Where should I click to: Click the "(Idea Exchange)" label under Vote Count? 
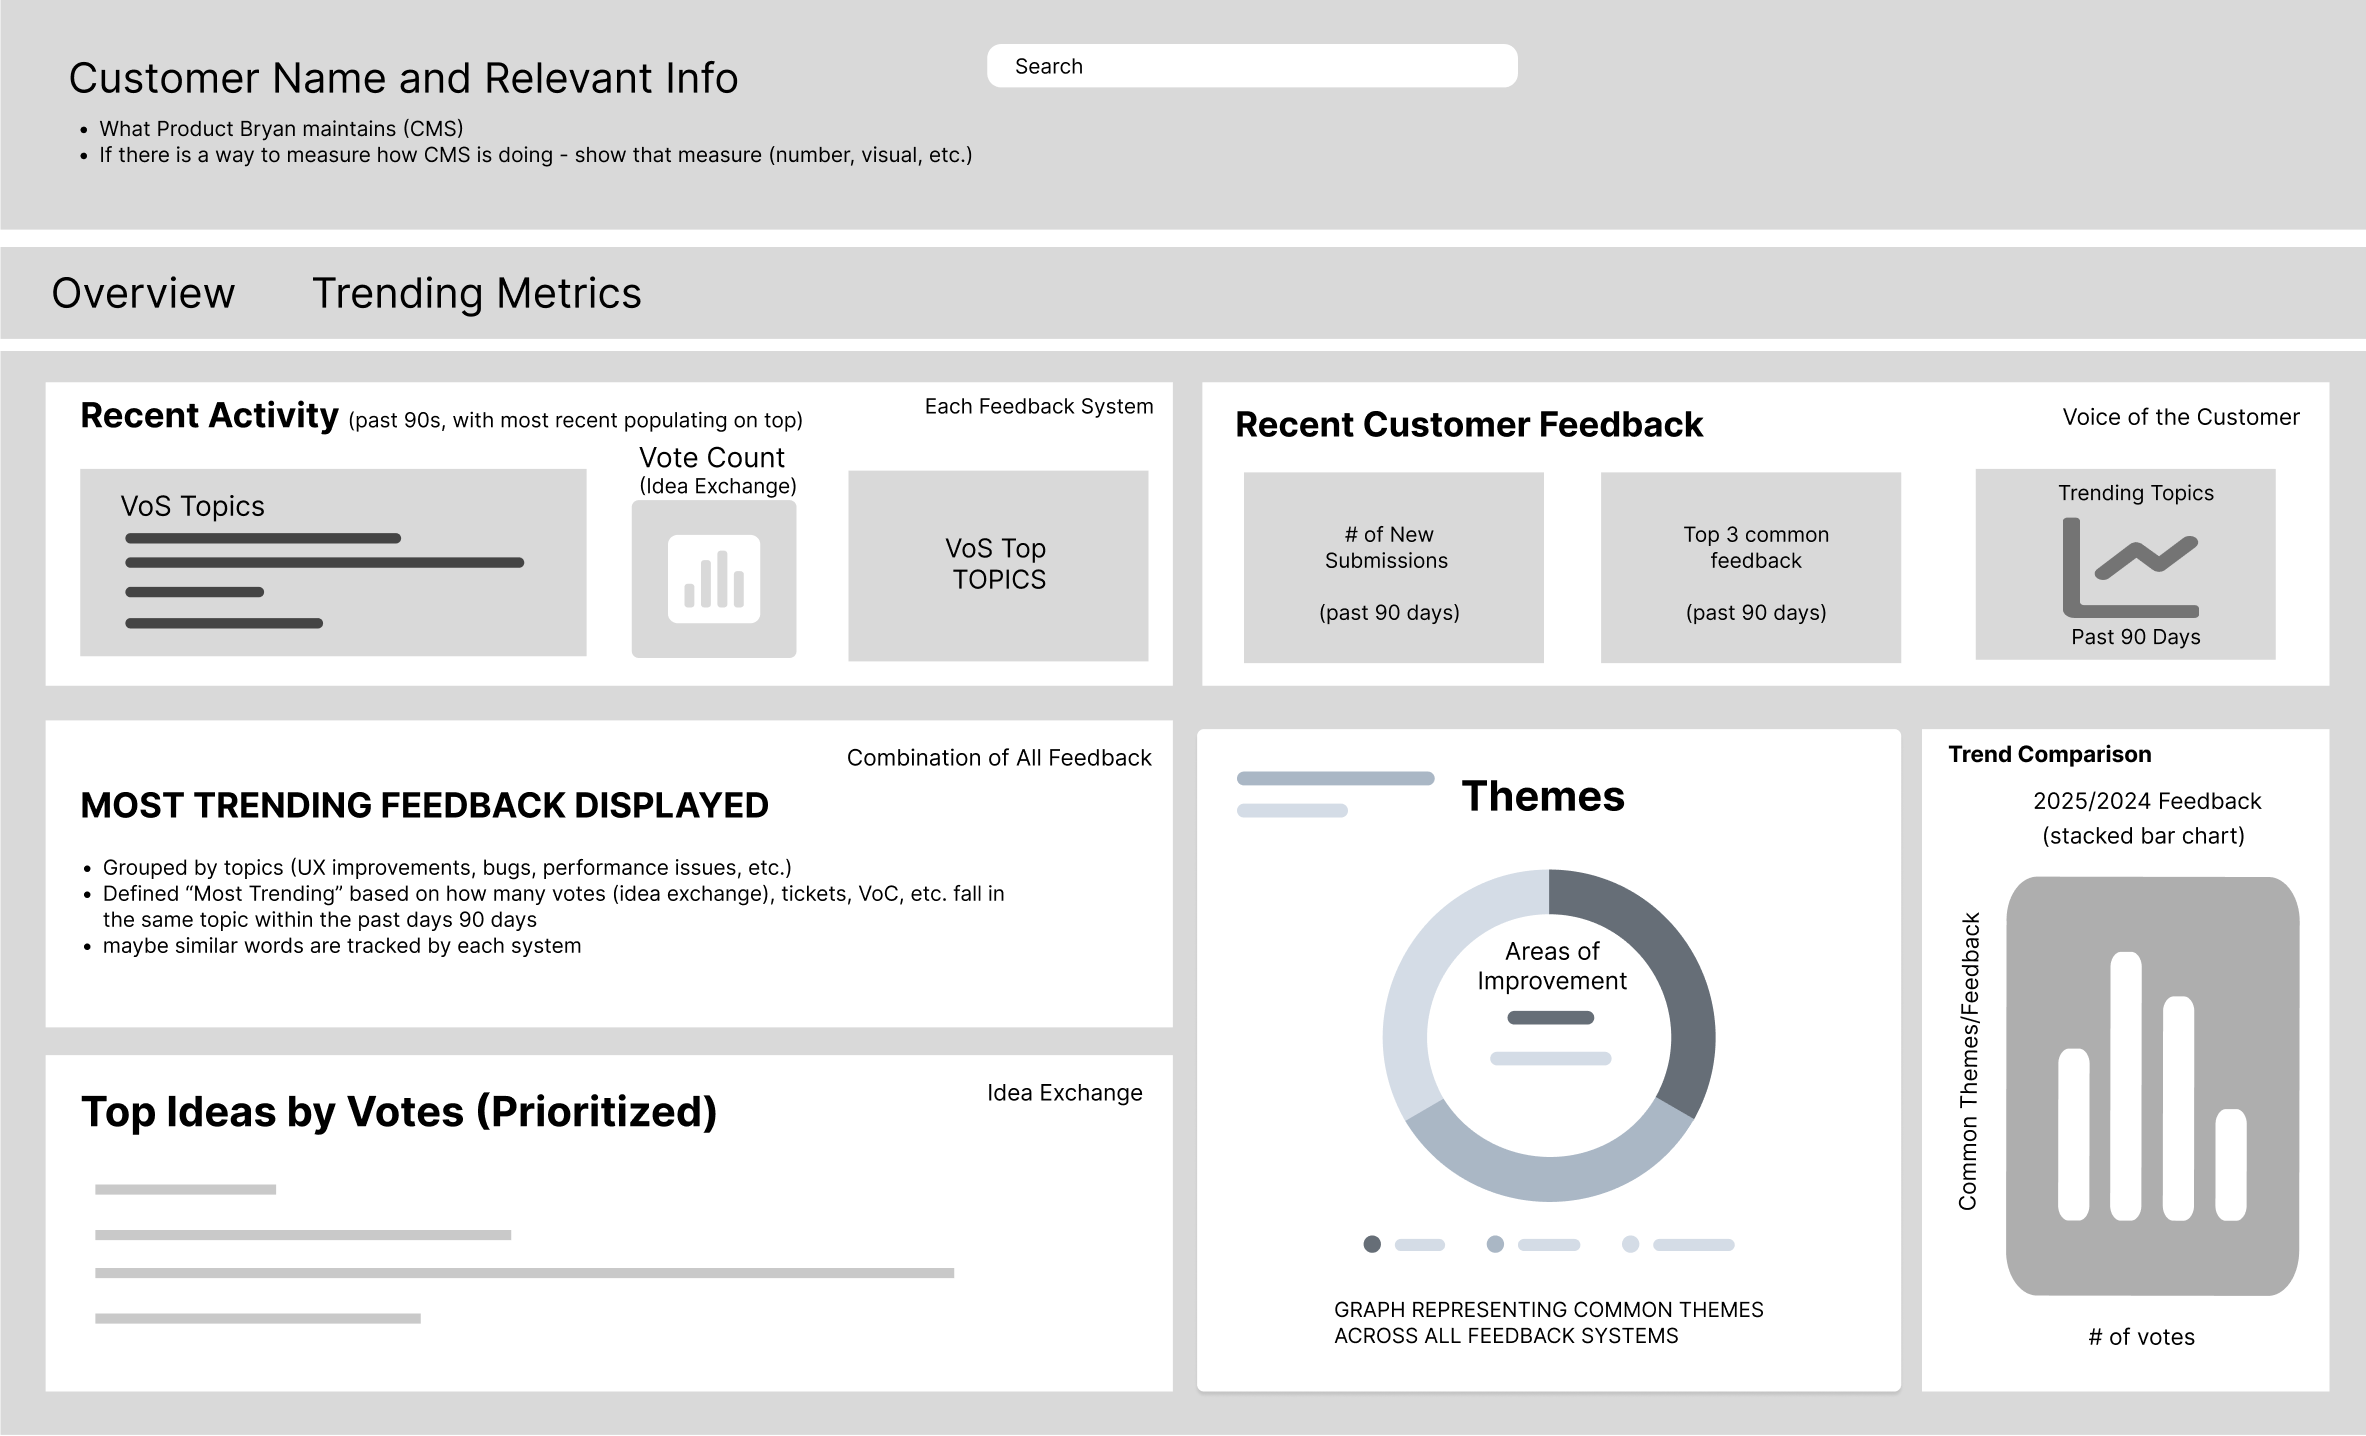(718, 486)
